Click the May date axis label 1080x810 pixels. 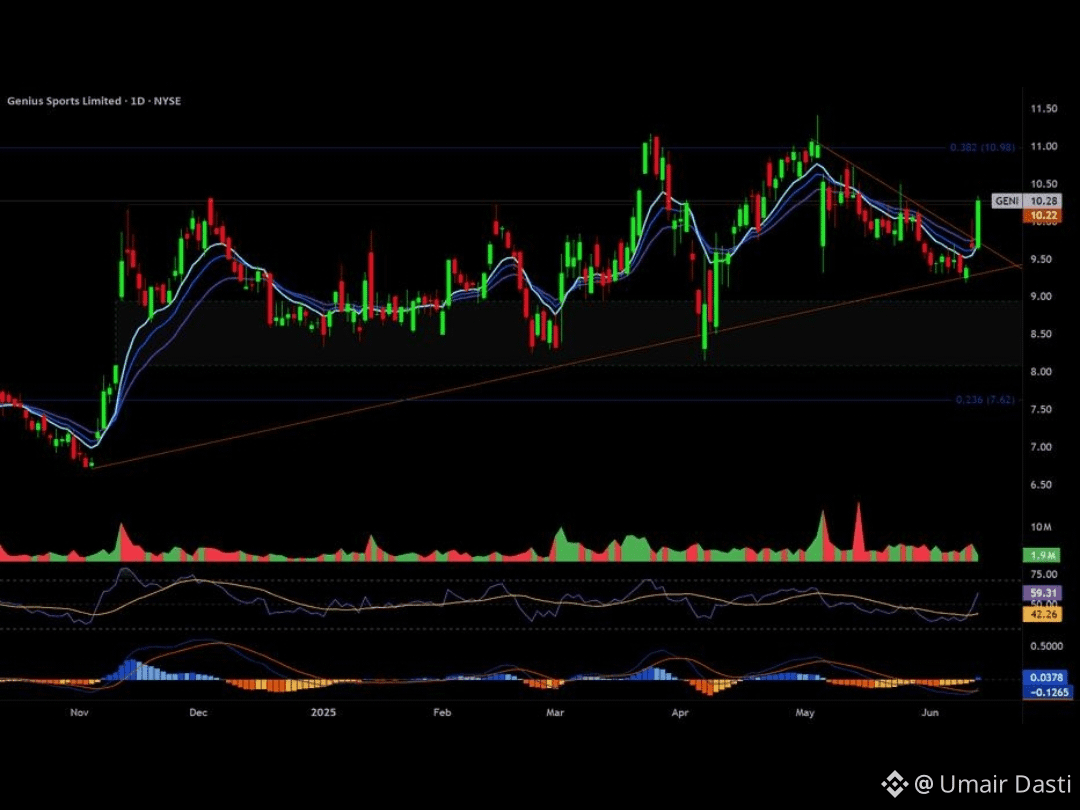(x=805, y=712)
